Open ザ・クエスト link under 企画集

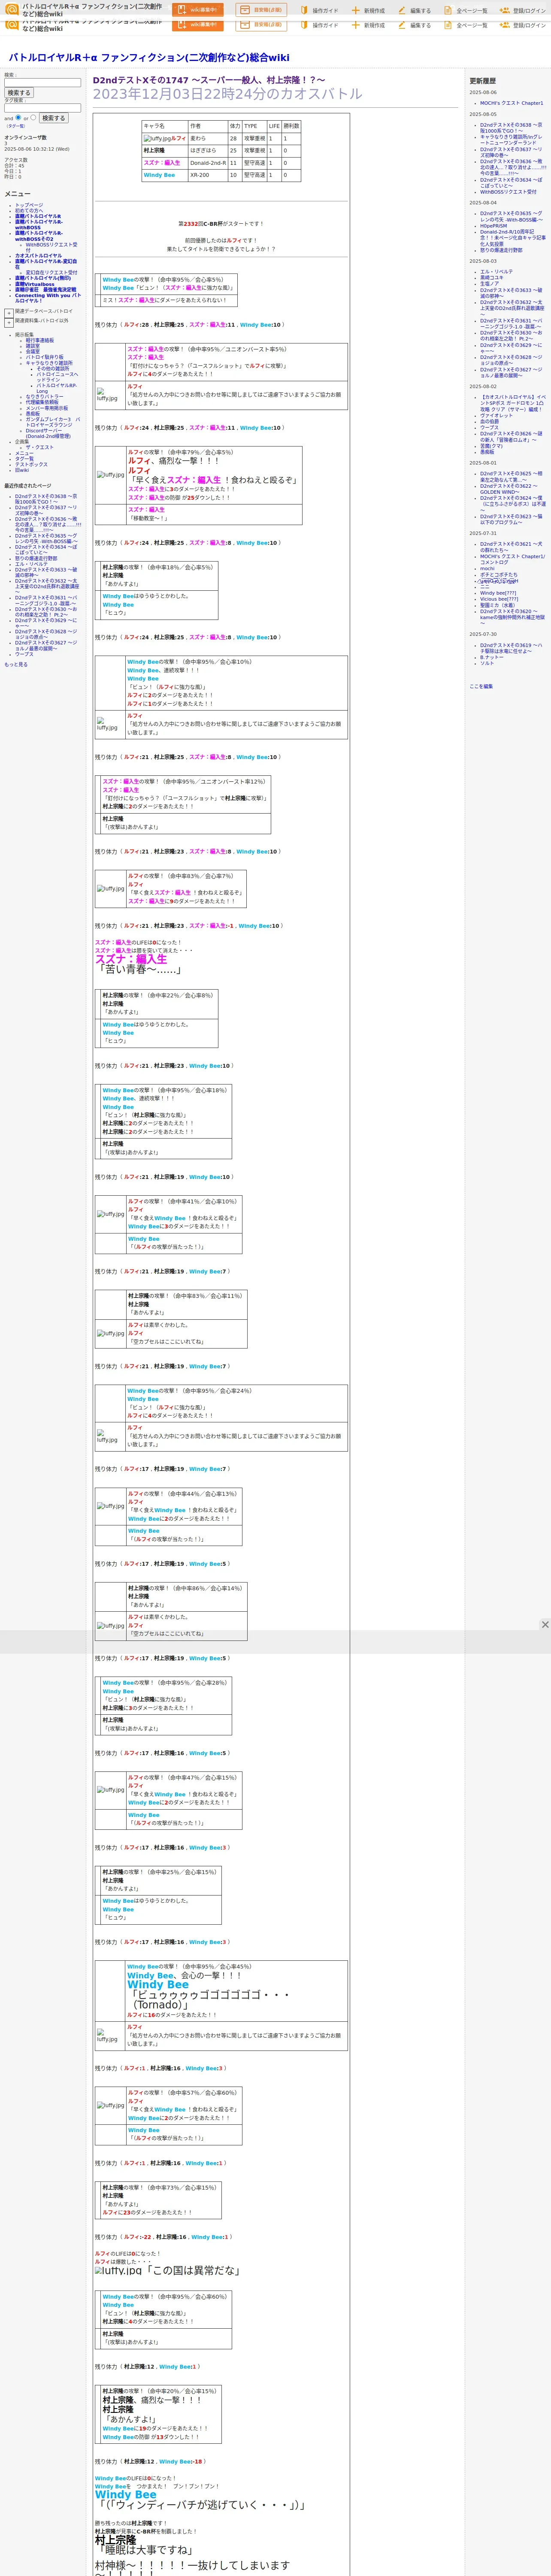(40, 447)
